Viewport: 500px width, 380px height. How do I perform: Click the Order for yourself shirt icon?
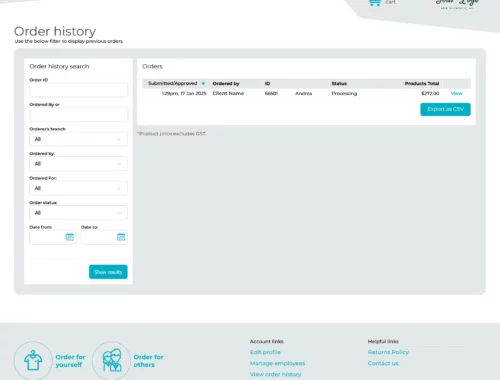coord(33,360)
